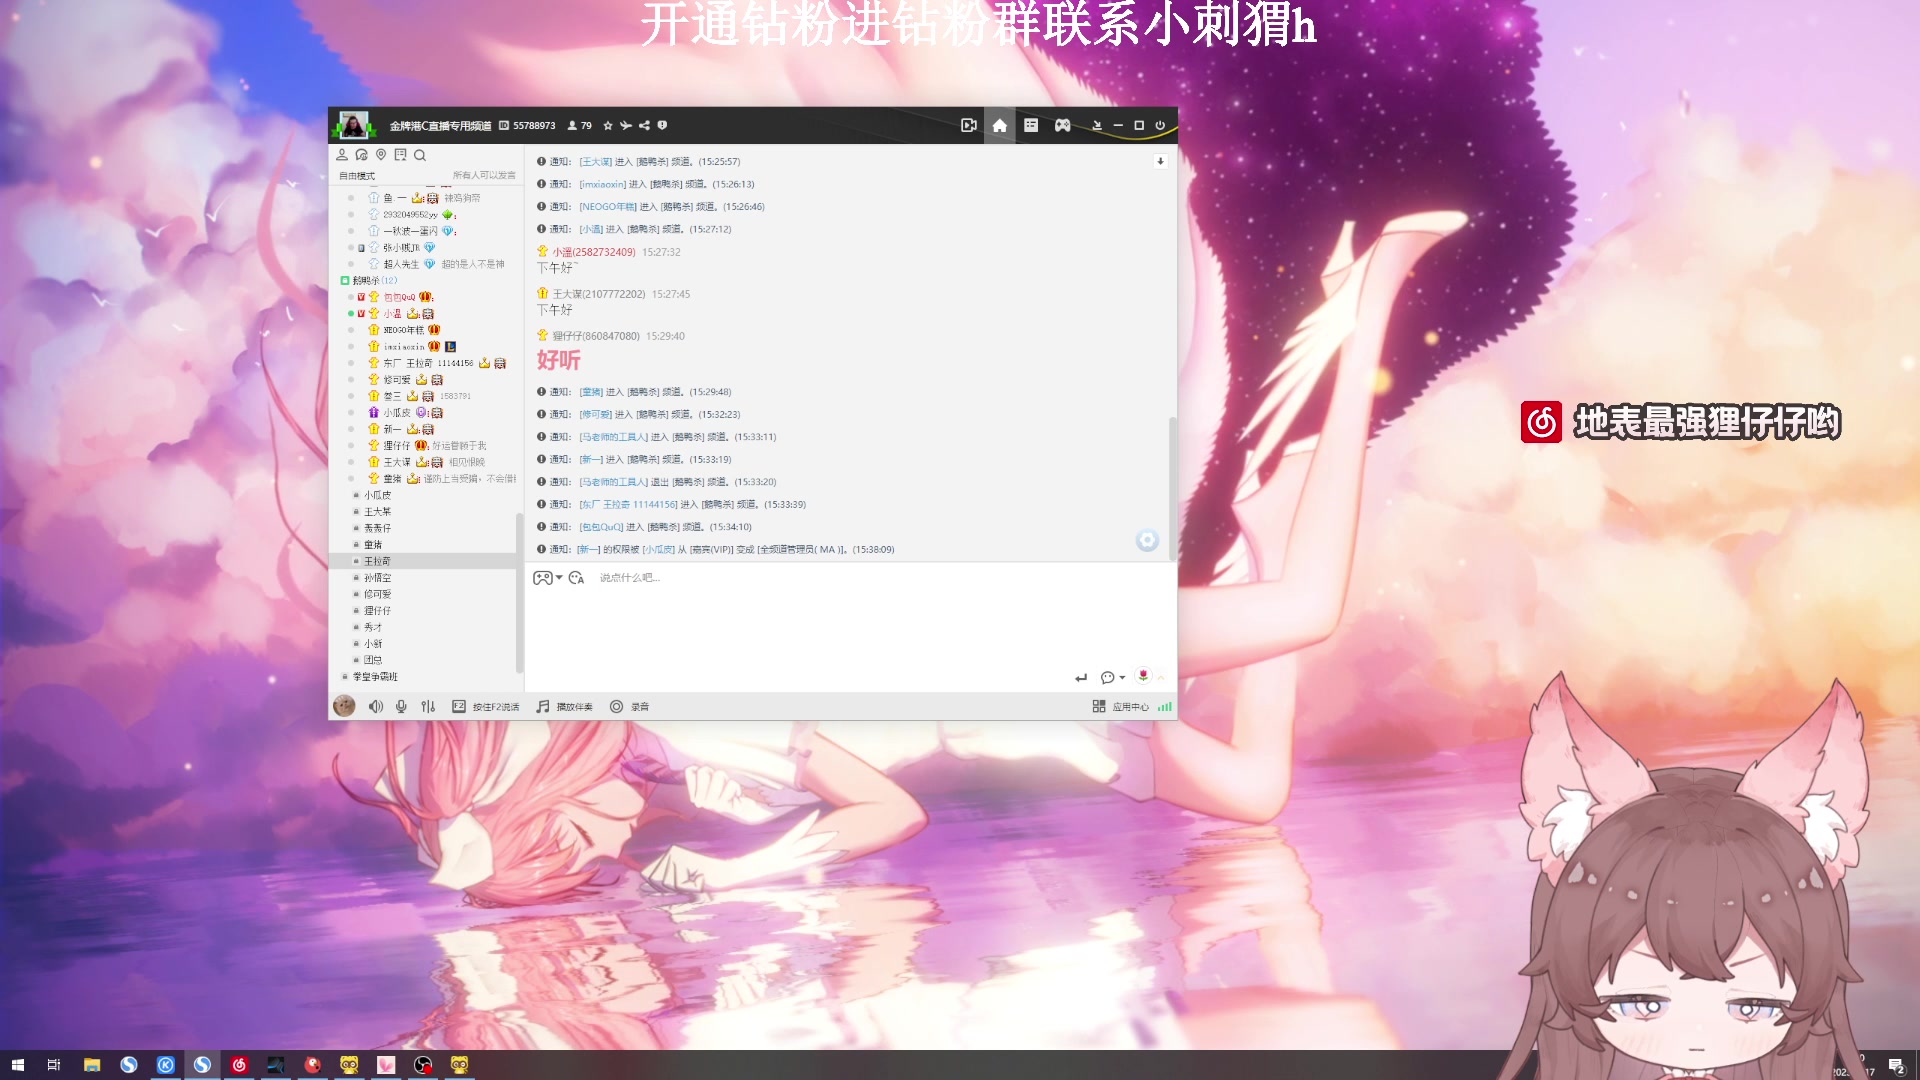Image resolution: width=1920 pixels, height=1080 pixels.
Task: Click the home icon in the channel header
Action: point(999,125)
